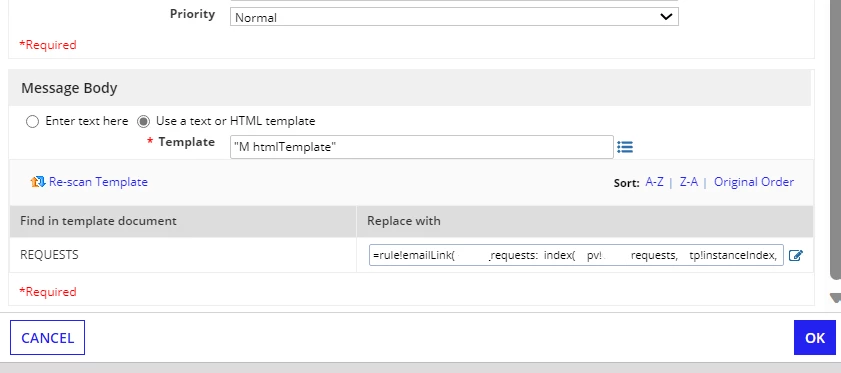Click the Re-scan Template link
Screen dimensions: 841x373
pos(98,182)
